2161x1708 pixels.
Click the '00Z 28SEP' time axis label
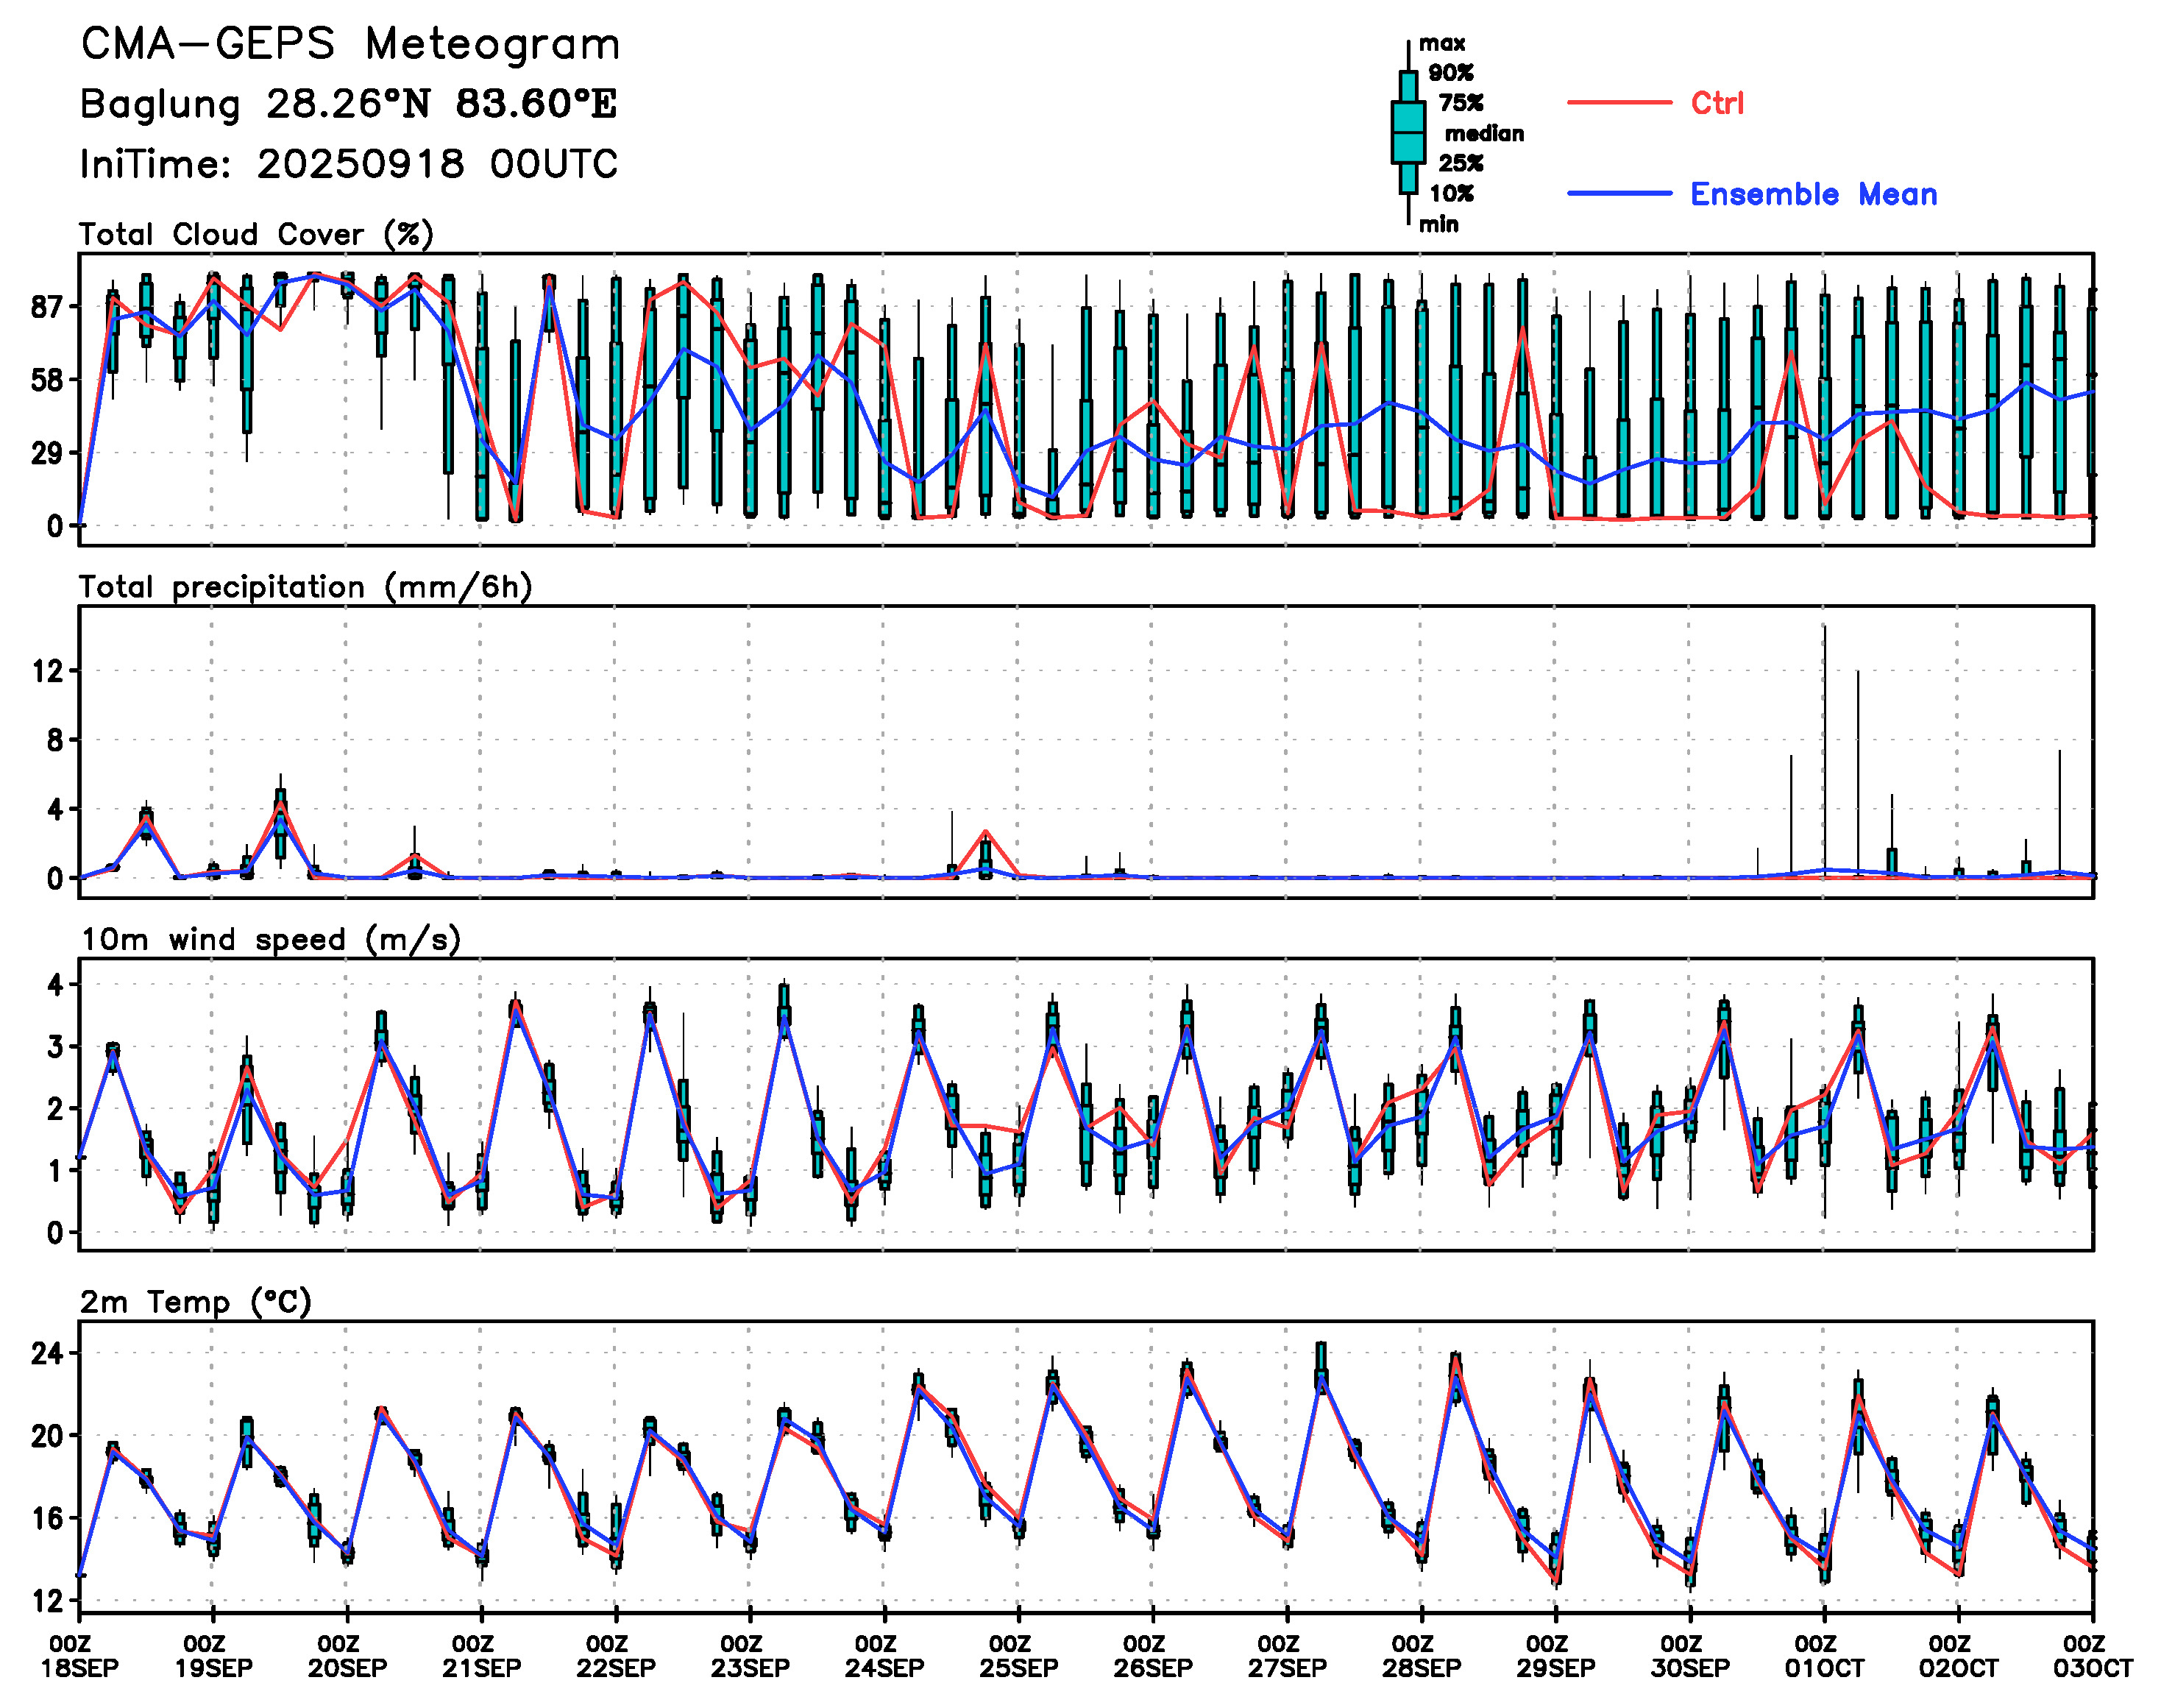1421,1656
